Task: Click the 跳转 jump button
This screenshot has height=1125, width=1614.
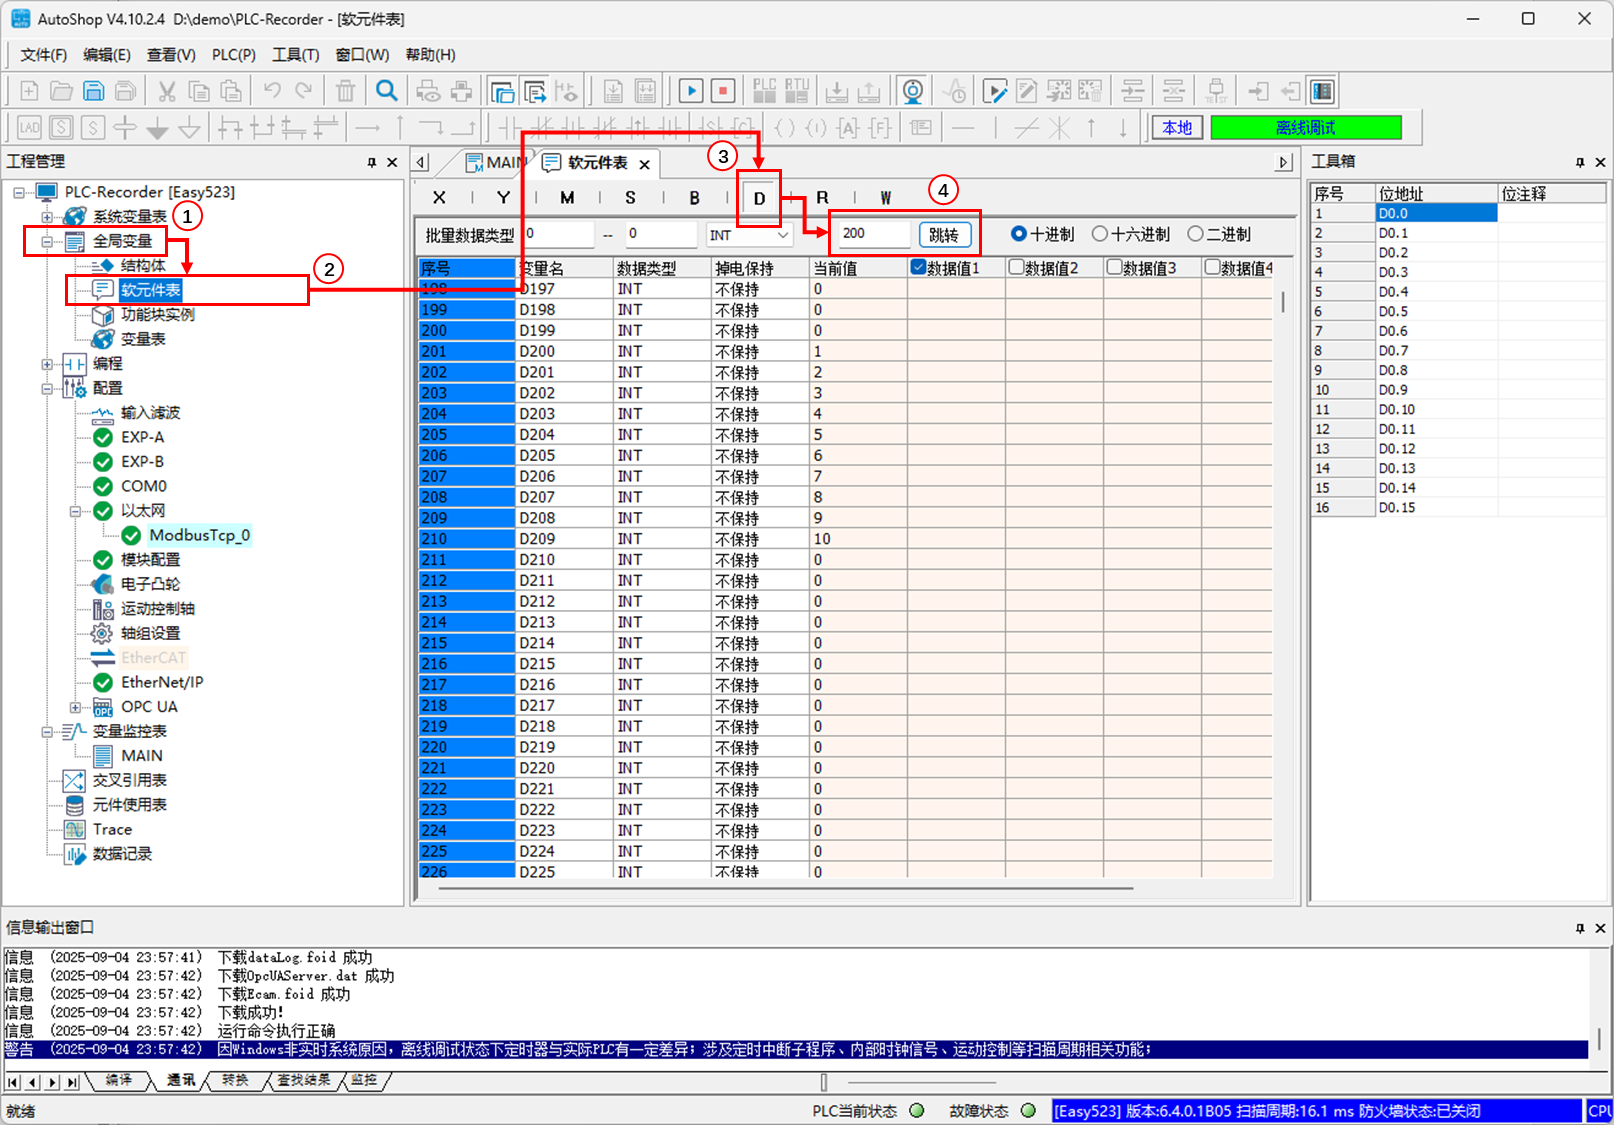Action: [x=944, y=235]
